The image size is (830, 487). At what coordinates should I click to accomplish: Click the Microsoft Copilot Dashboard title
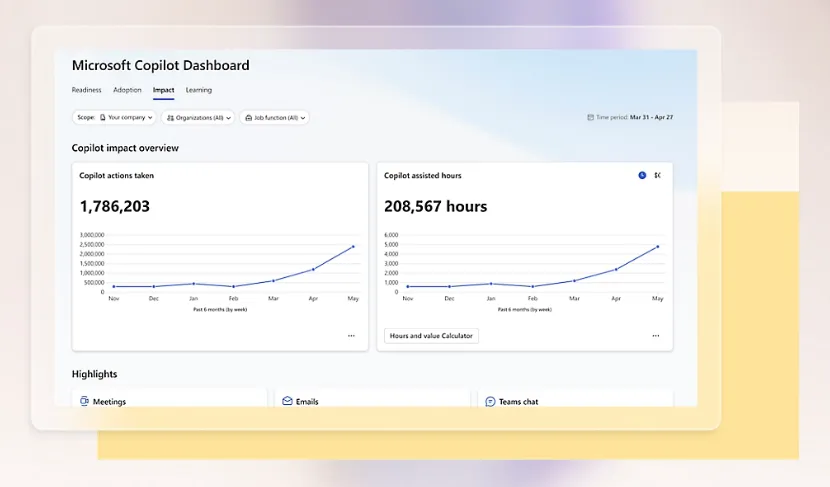pyautogui.click(x=160, y=65)
